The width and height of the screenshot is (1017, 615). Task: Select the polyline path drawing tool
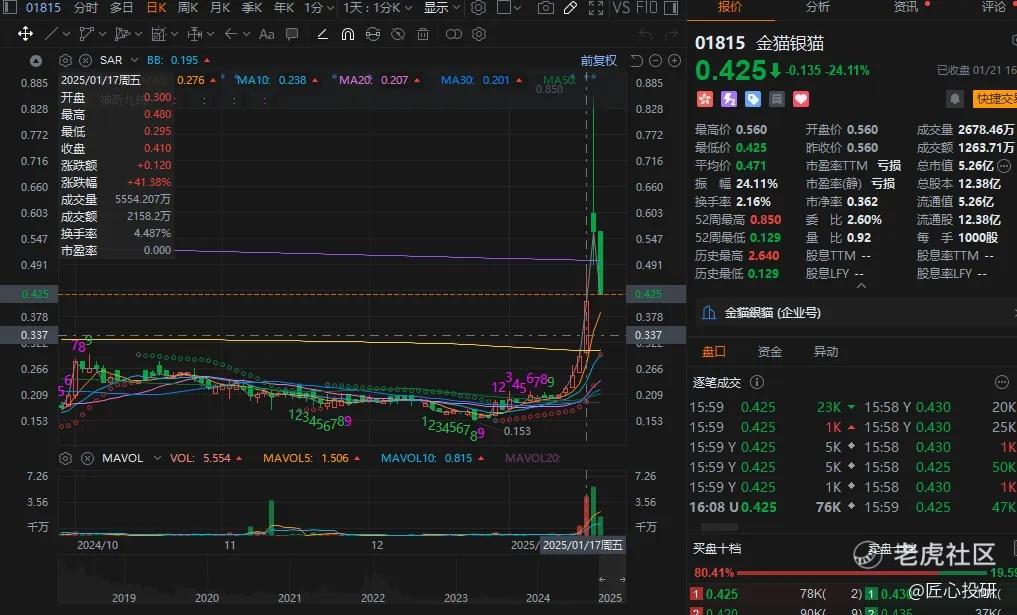click(x=86, y=34)
